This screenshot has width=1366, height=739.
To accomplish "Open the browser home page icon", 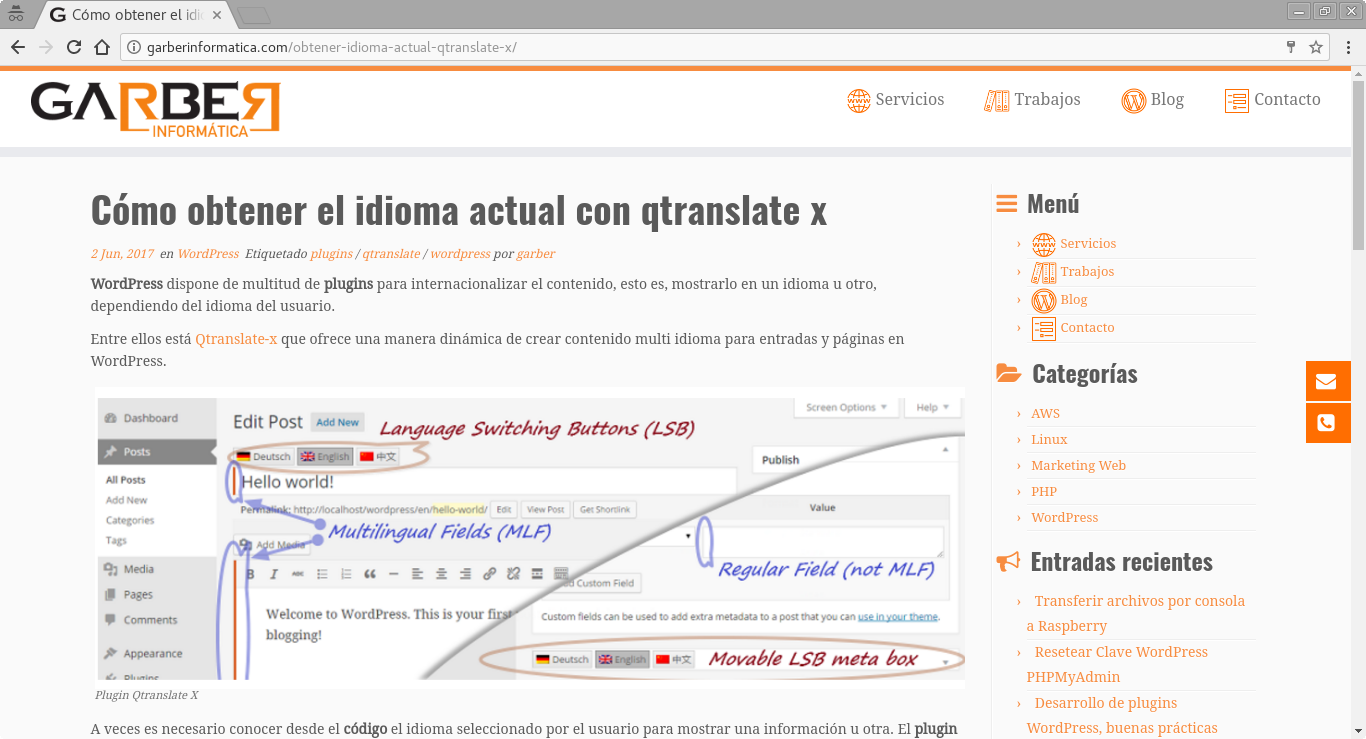I will click(x=101, y=47).
